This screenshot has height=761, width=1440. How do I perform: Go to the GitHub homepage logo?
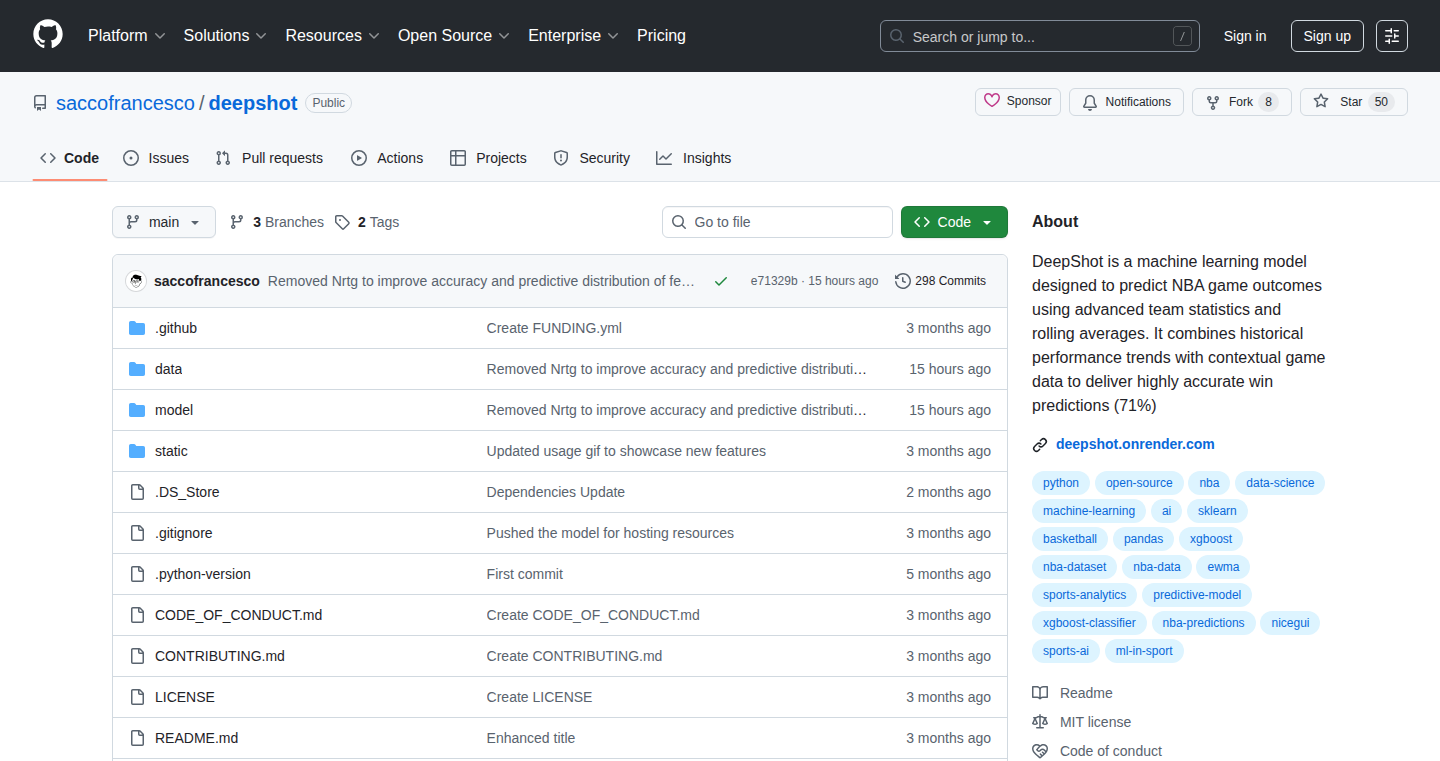click(x=48, y=36)
